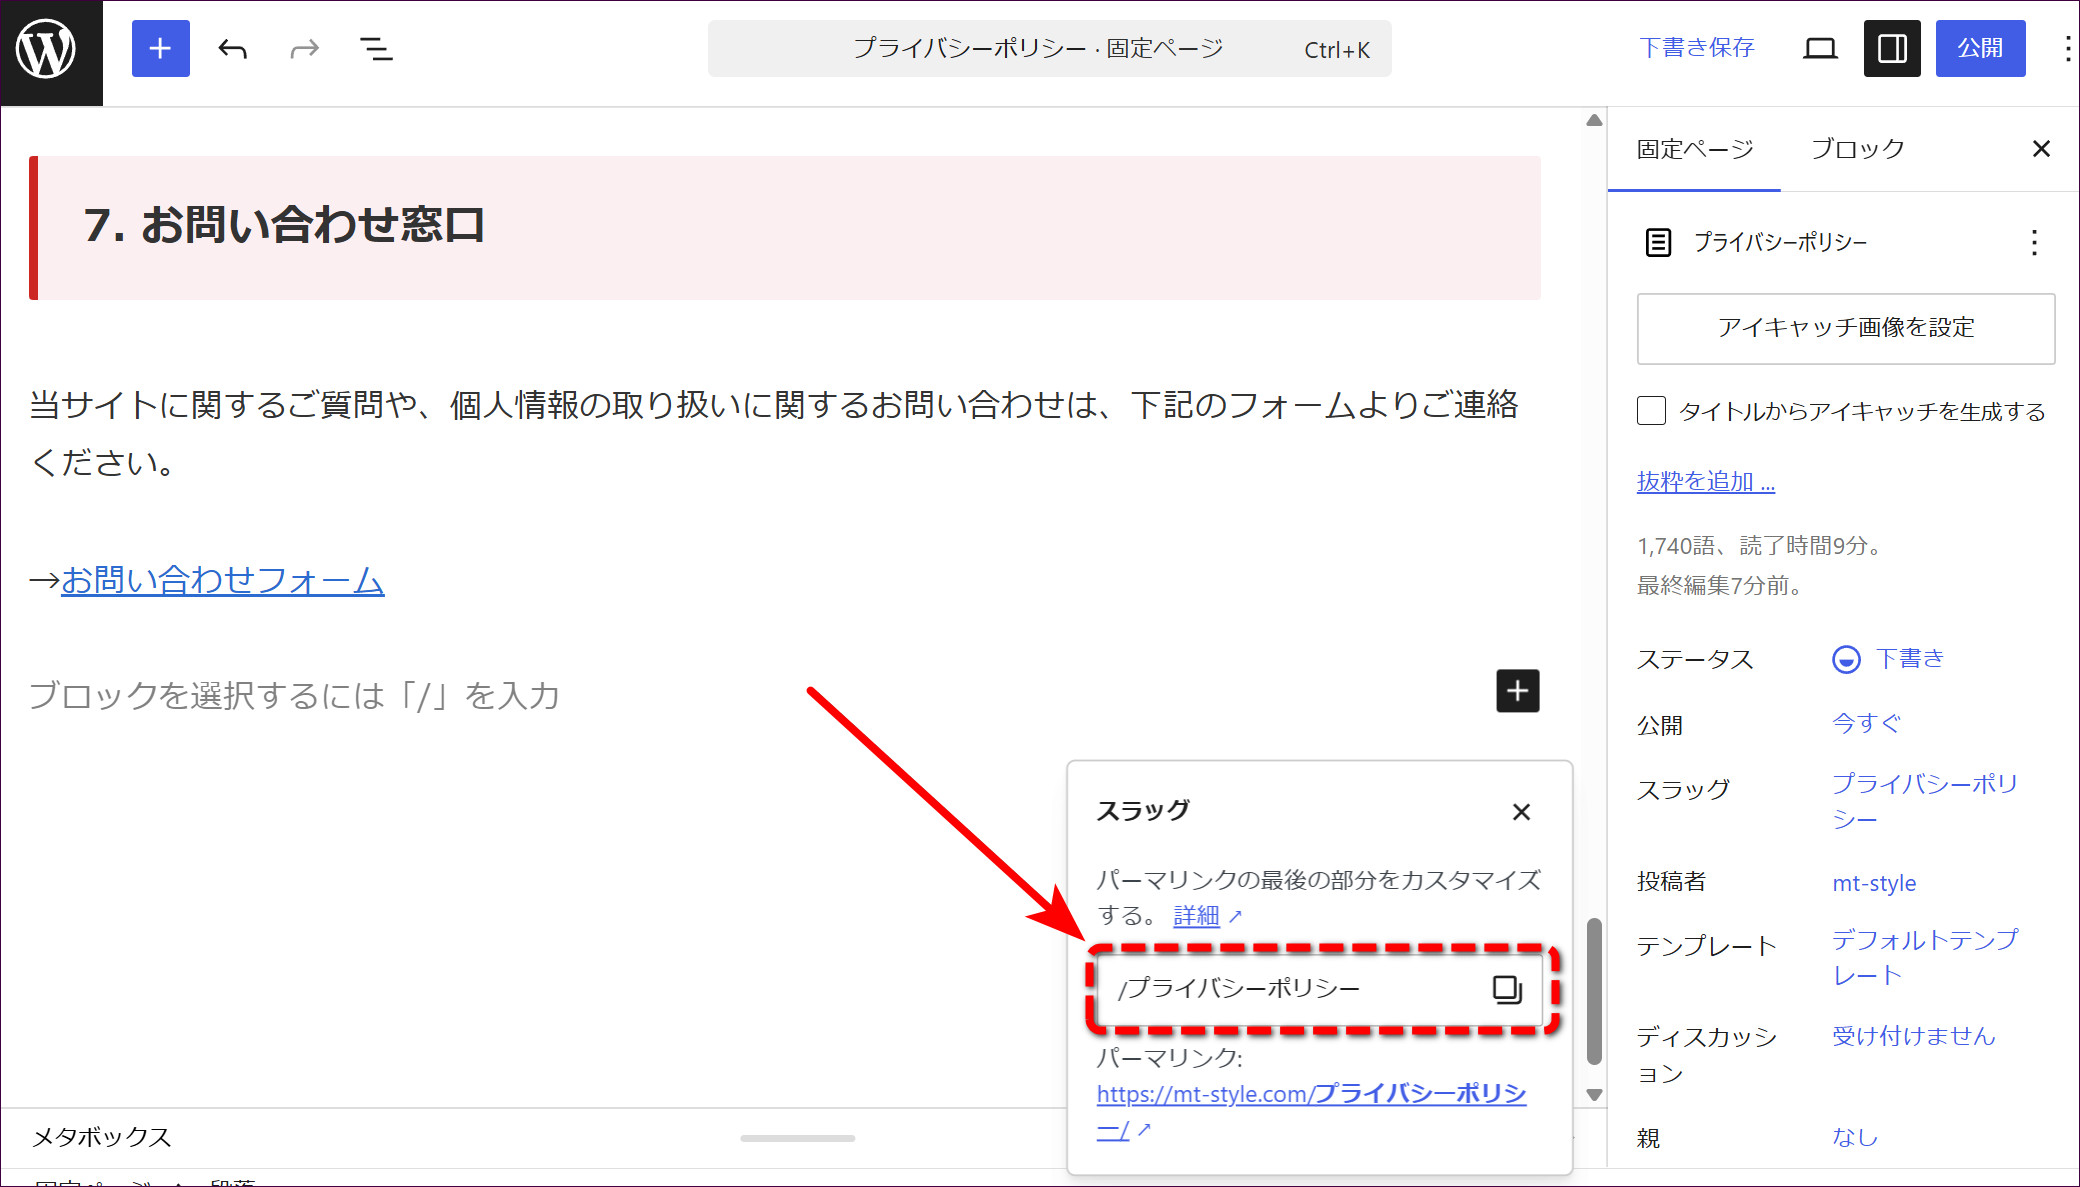The height and width of the screenshot is (1187, 2080).
Task: Click the page document icon in sidebar
Action: click(1658, 242)
